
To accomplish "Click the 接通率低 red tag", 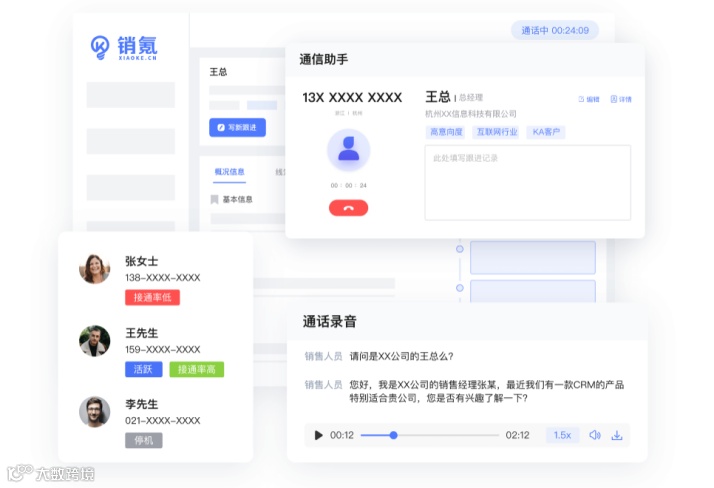I will pyautogui.click(x=153, y=298).
